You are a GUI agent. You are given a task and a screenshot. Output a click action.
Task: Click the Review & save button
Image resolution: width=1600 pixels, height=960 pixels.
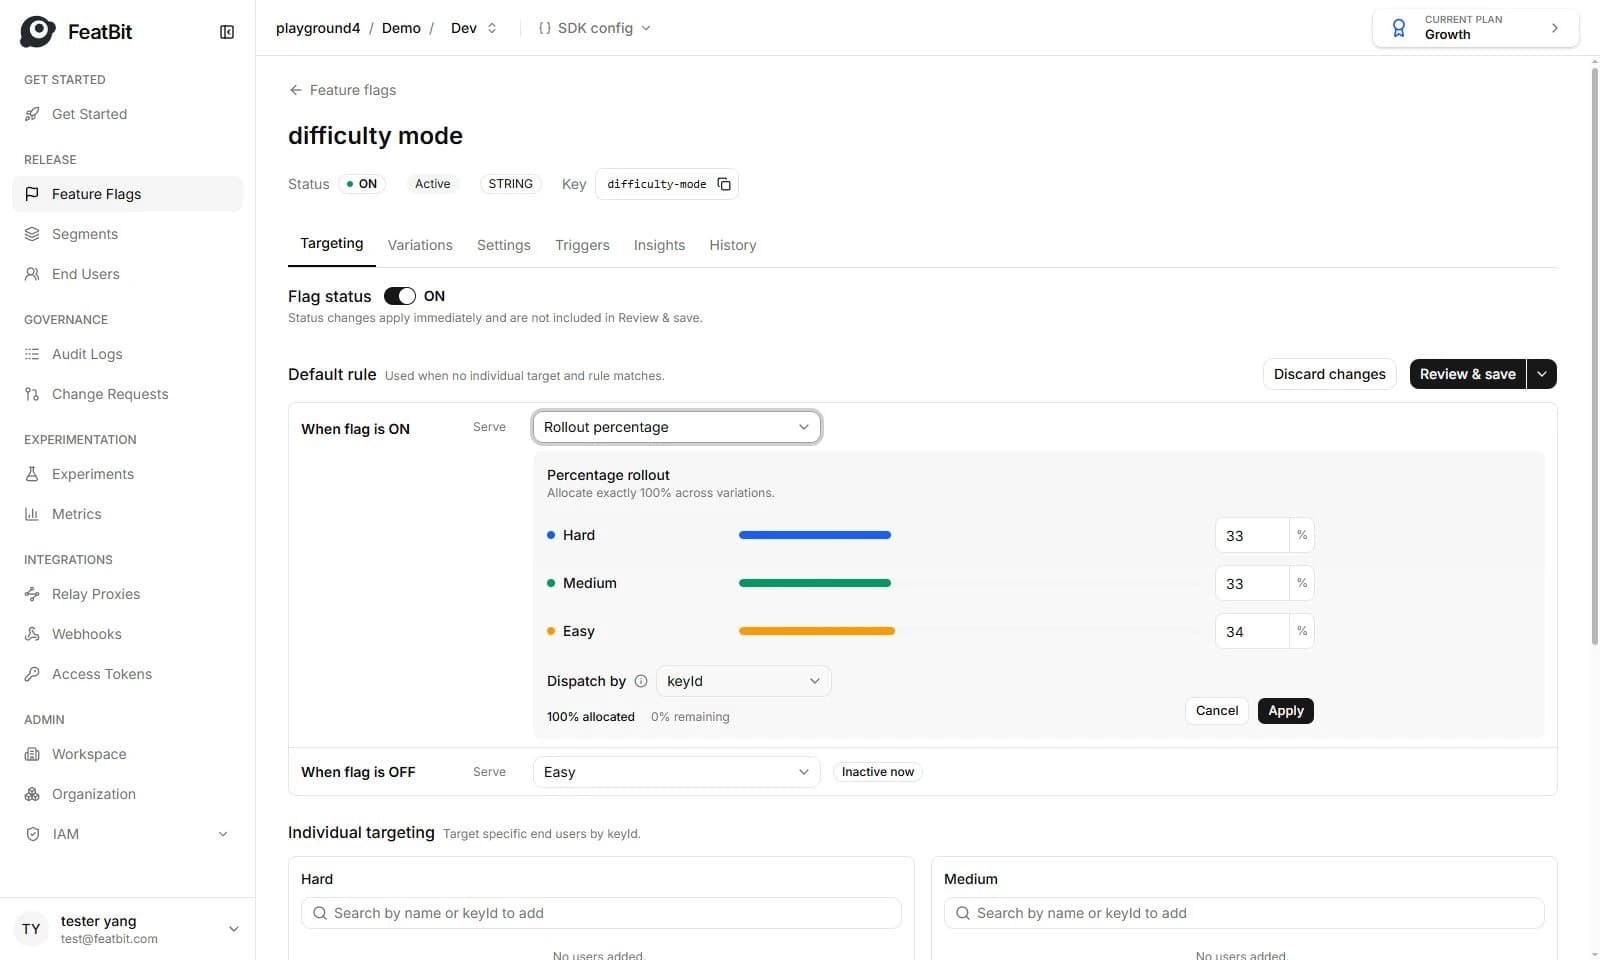pyautogui.click(x=1468, y=374)
